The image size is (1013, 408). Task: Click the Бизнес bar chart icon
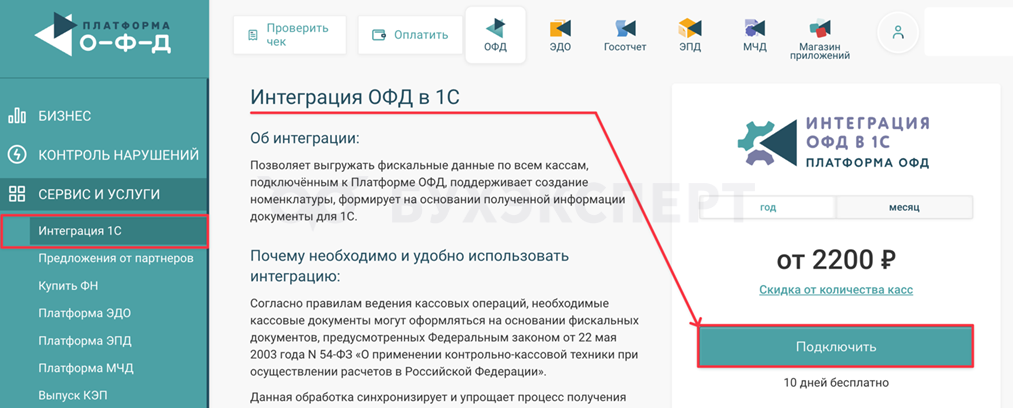coord(17,116)
